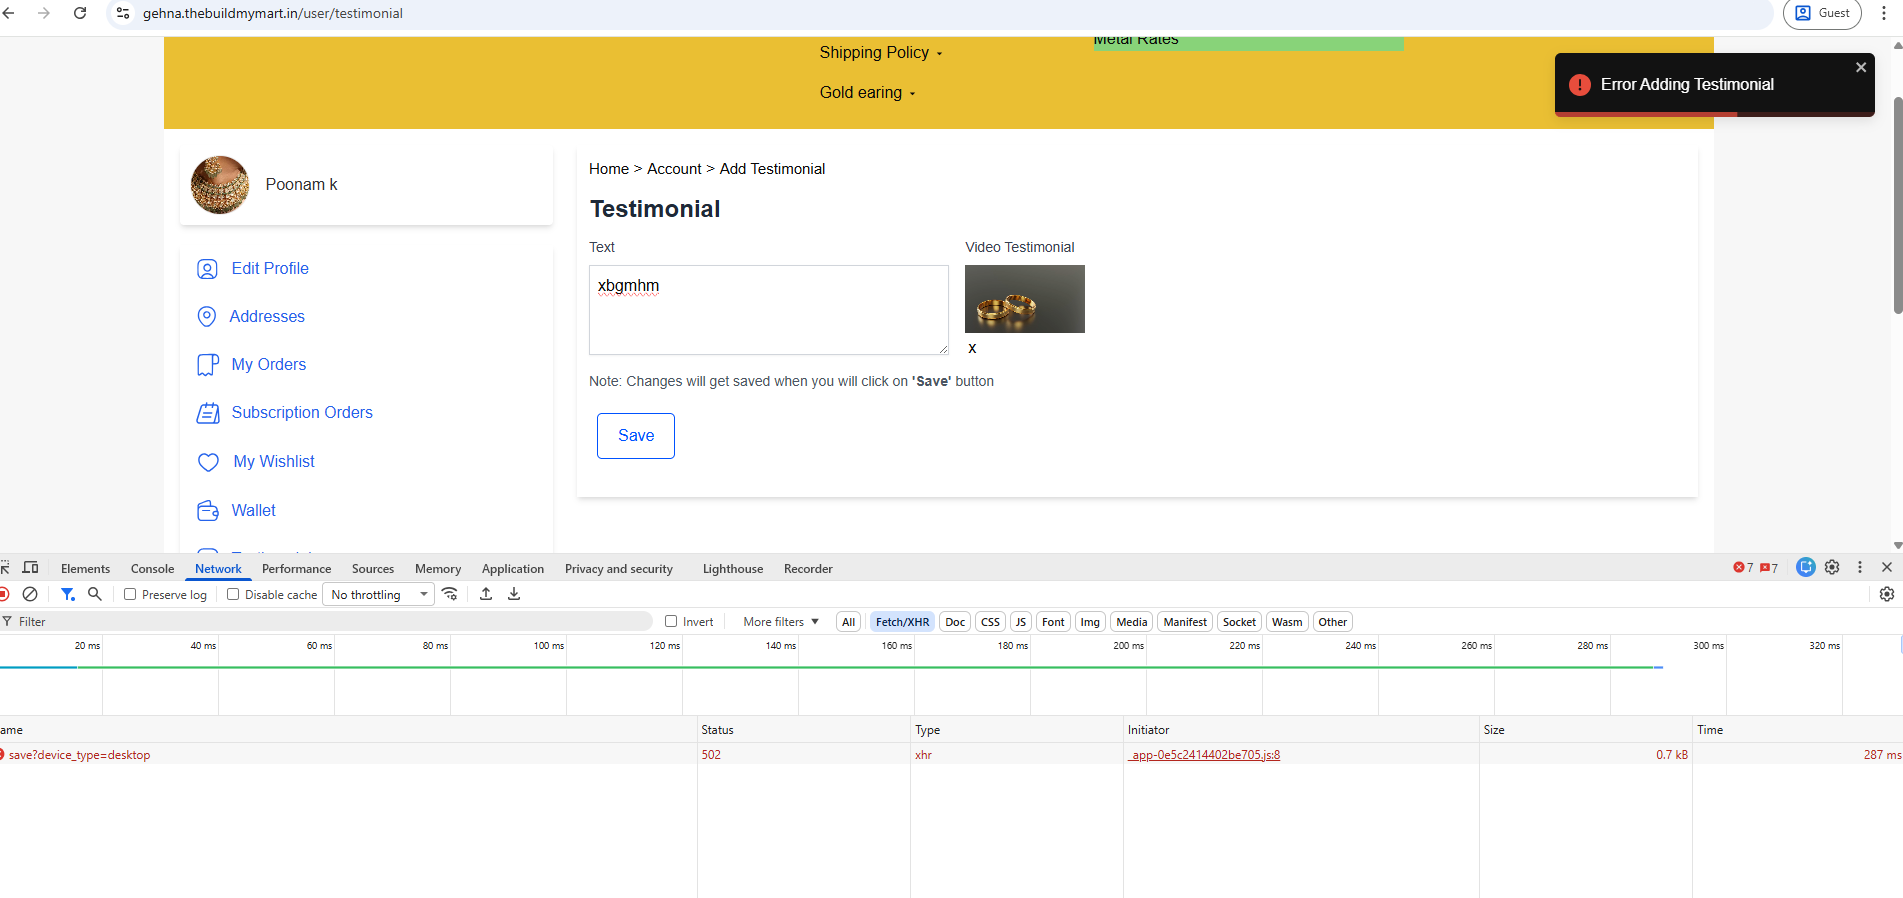The image size is (1903, 898).
Task: Switch to the Memory tab
Action: click(438, 568)
